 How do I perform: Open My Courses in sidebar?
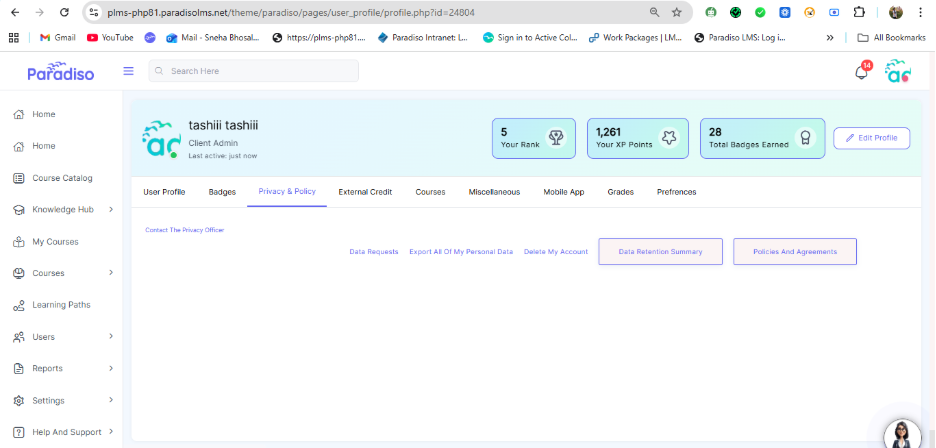[x=54, y=242]
